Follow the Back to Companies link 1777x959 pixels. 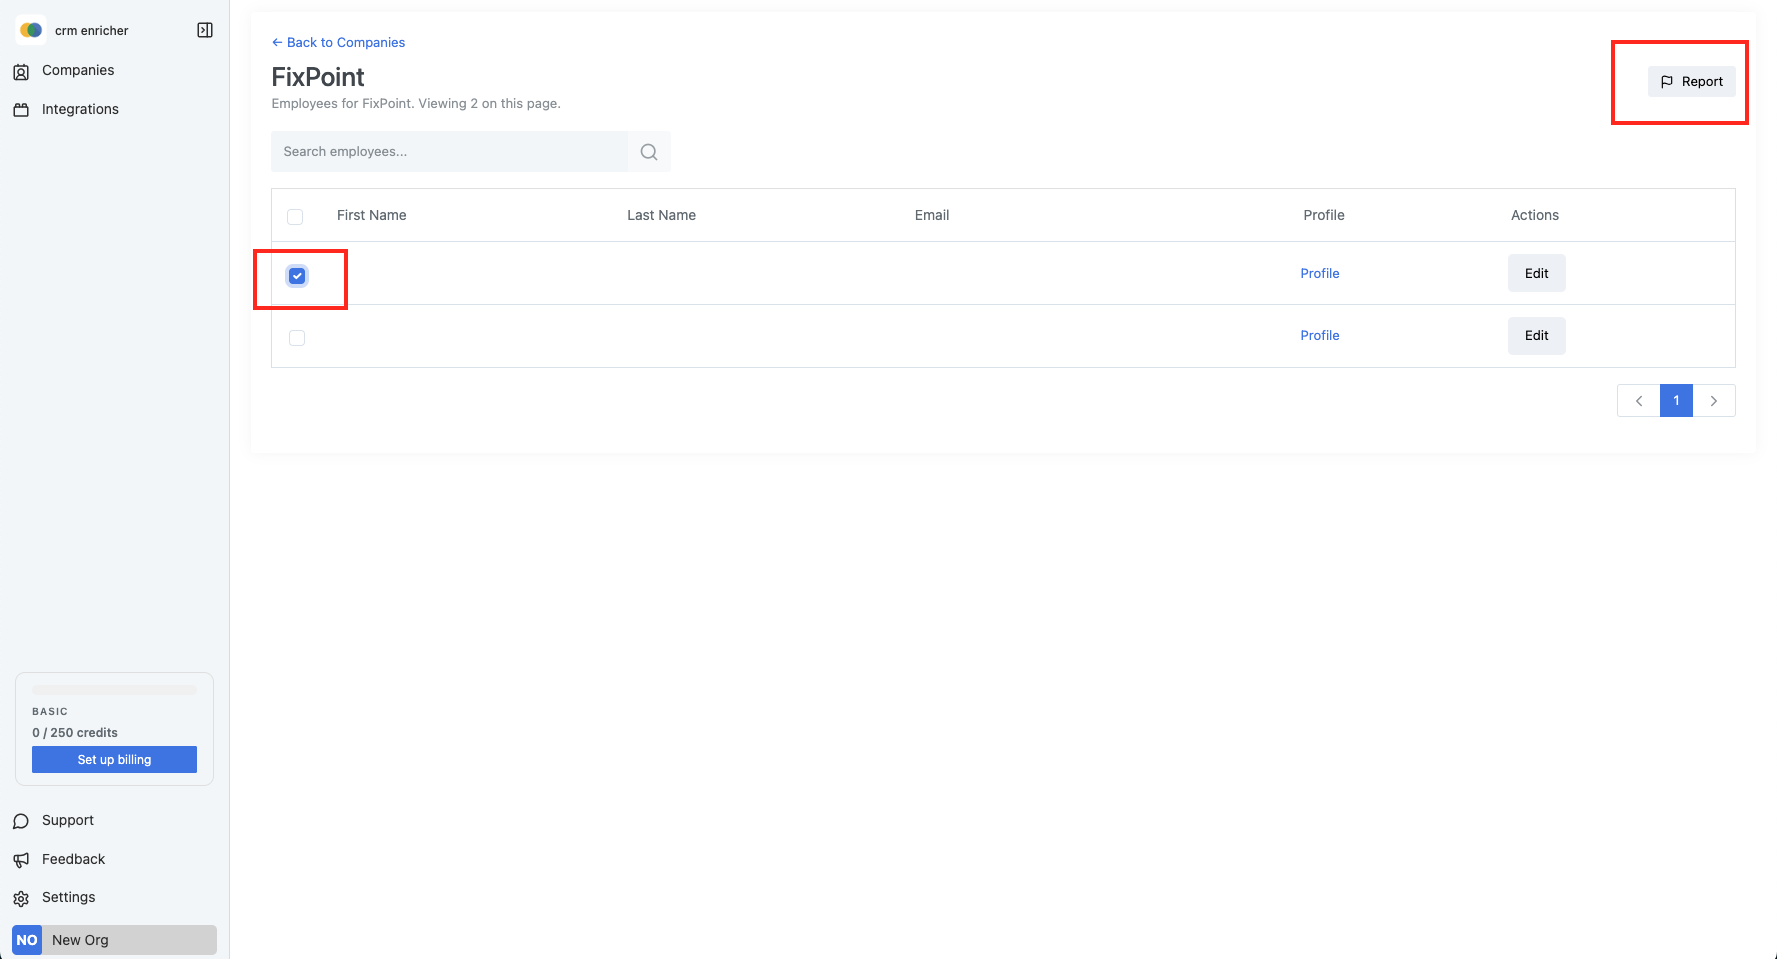tap(338, 42)
